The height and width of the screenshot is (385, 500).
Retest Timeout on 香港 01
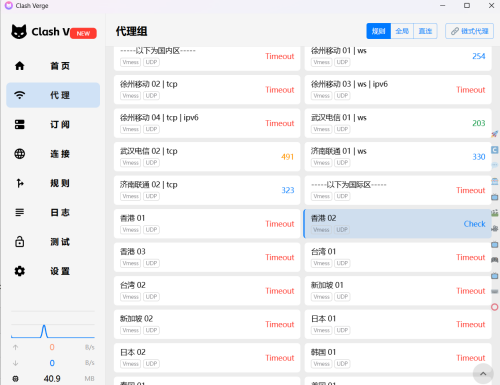(280, 224)
